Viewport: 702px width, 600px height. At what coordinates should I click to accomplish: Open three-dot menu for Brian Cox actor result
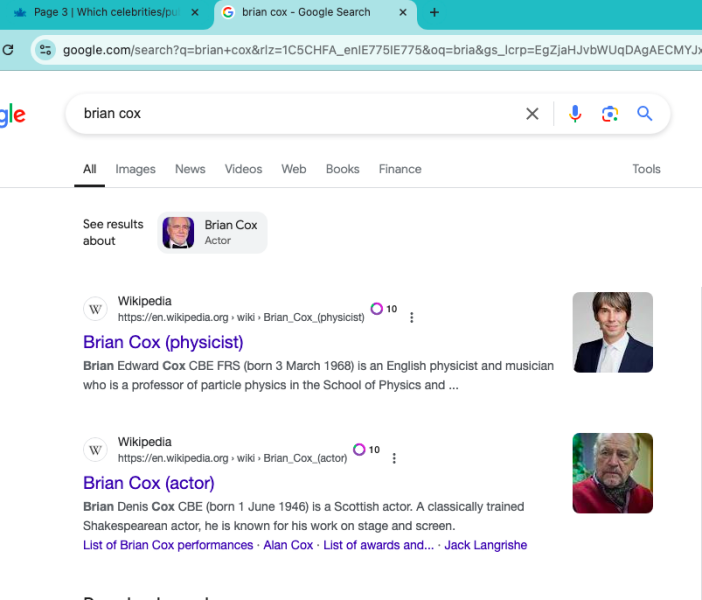[x=394, y=458]
